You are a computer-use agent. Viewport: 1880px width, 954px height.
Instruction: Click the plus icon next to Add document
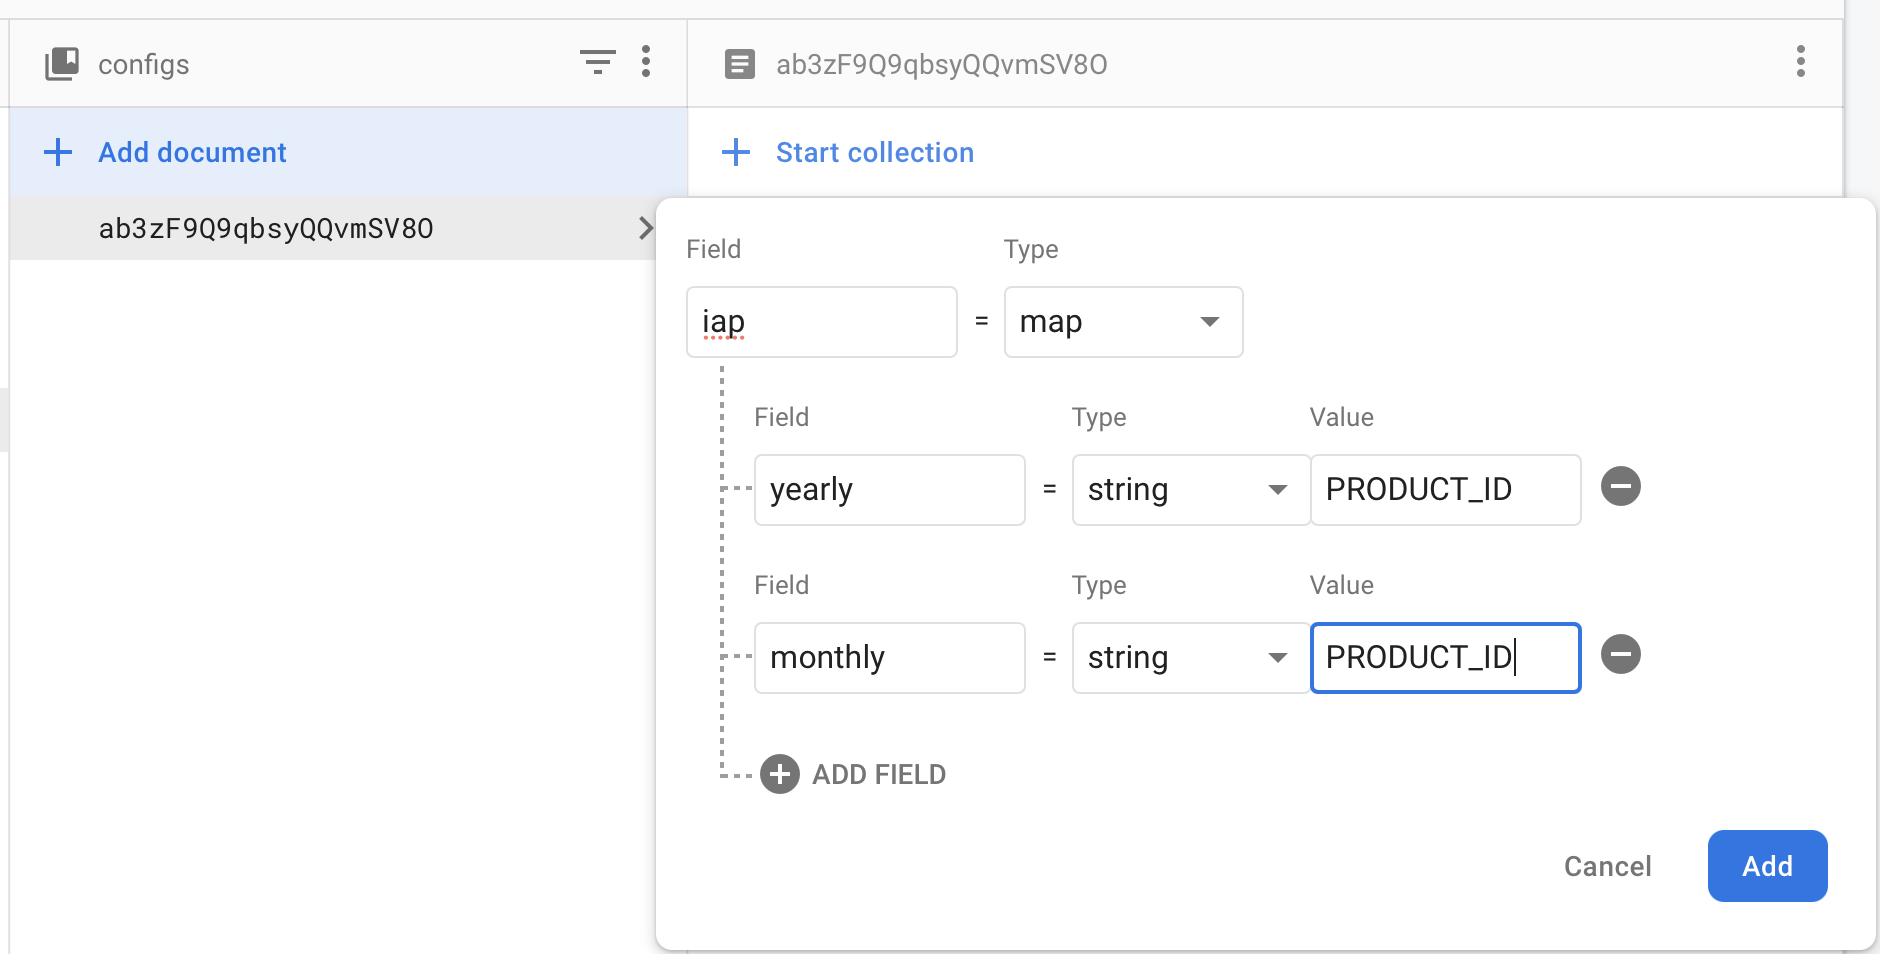(58, 152)
